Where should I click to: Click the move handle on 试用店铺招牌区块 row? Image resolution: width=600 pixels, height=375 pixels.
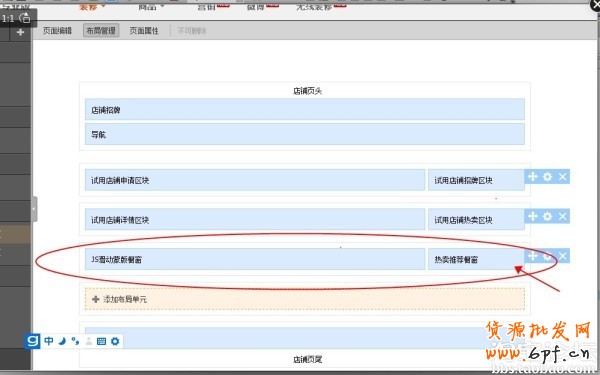(x=532, y=176)
